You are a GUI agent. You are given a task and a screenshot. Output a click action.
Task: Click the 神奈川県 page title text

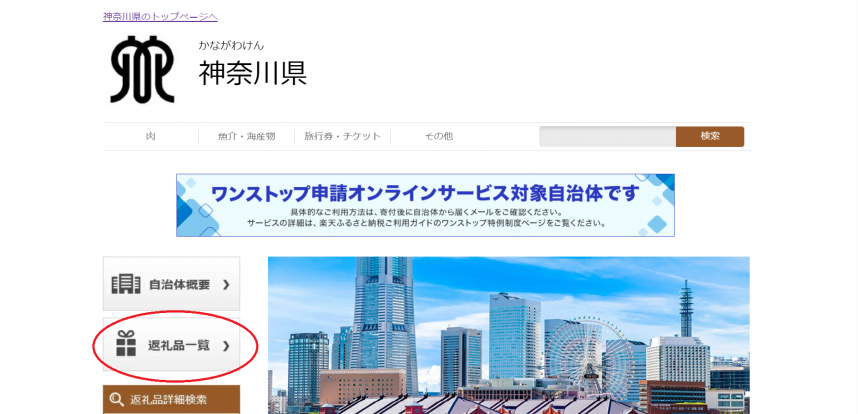252,74
